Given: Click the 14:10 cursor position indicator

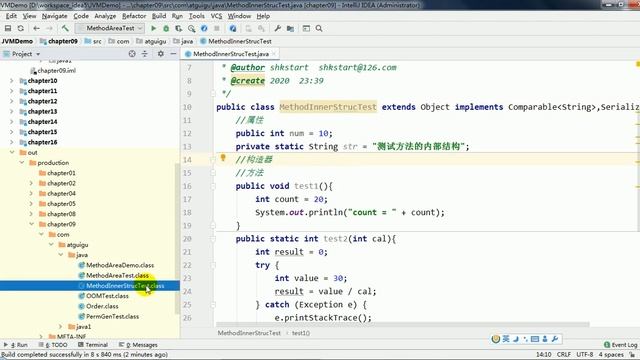Looking at the screenshot, I should (543, 355).
